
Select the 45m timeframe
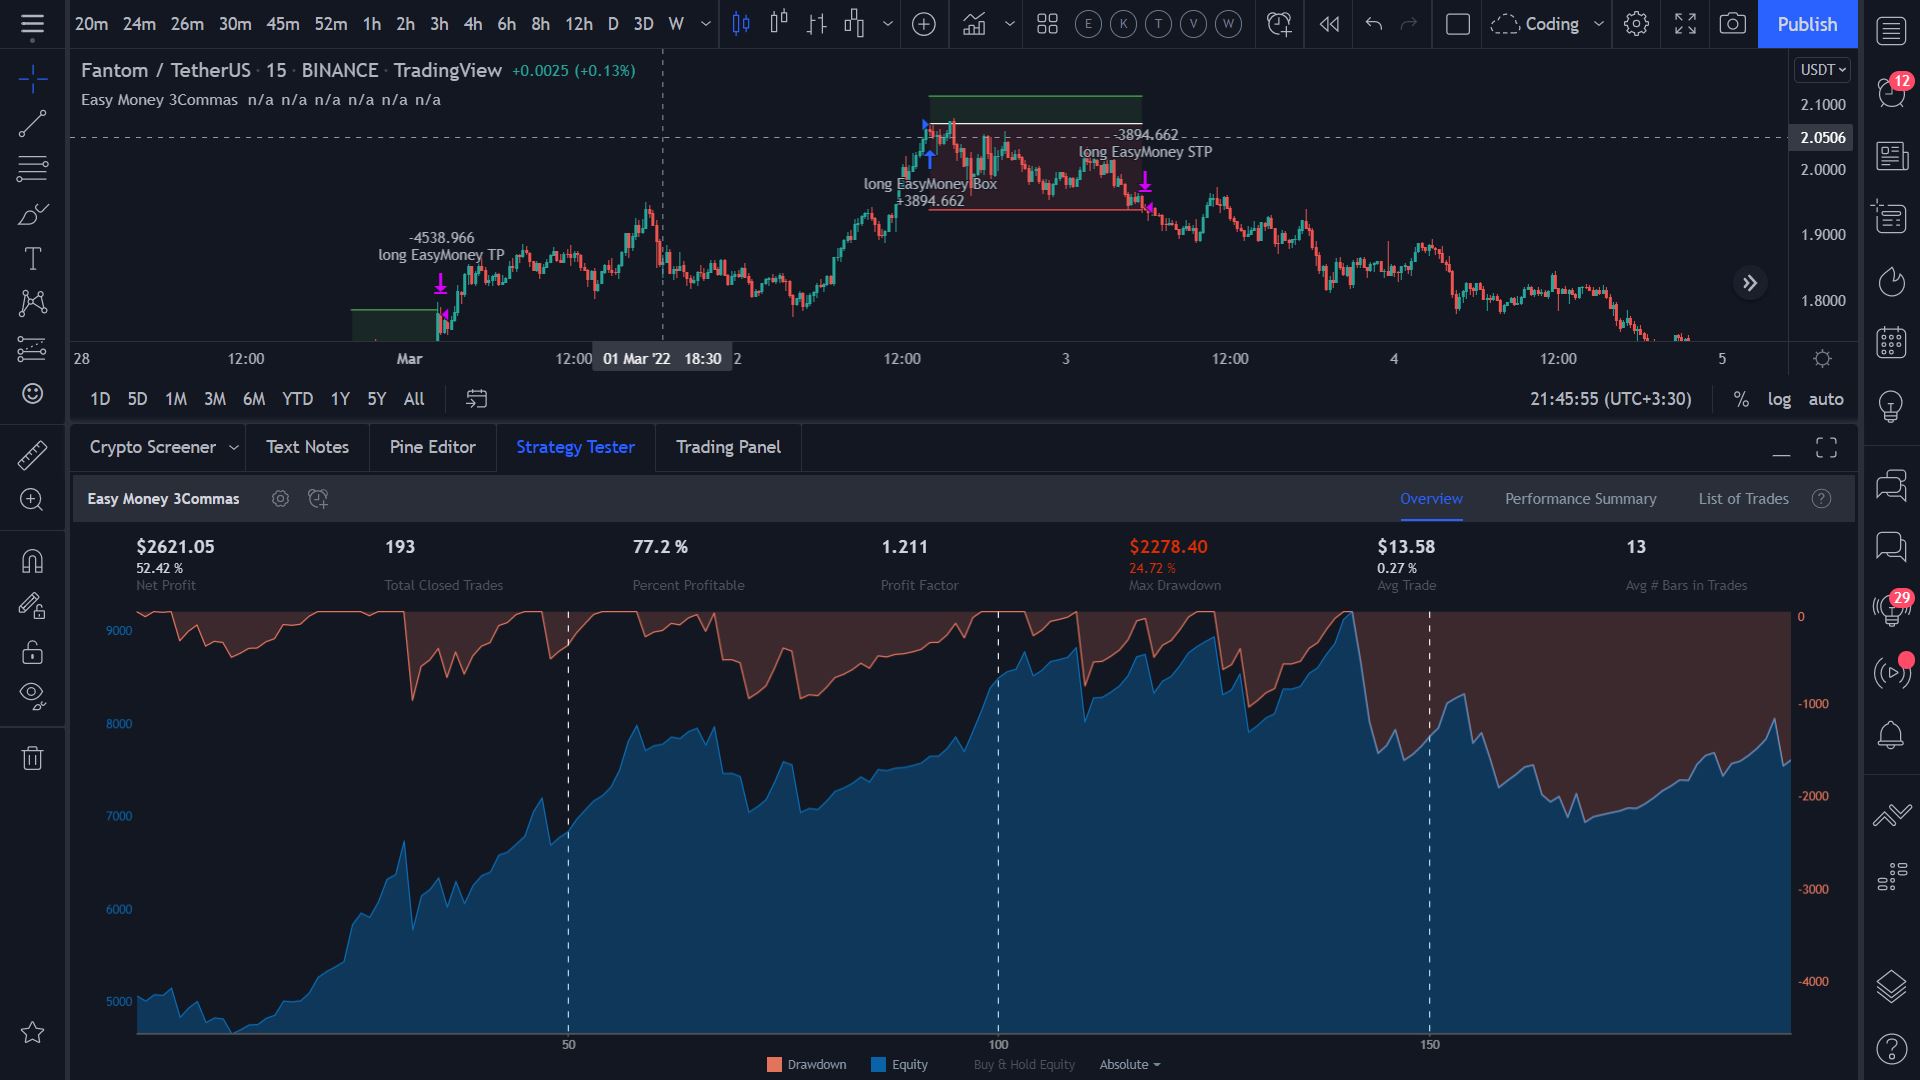click(283, 24)
